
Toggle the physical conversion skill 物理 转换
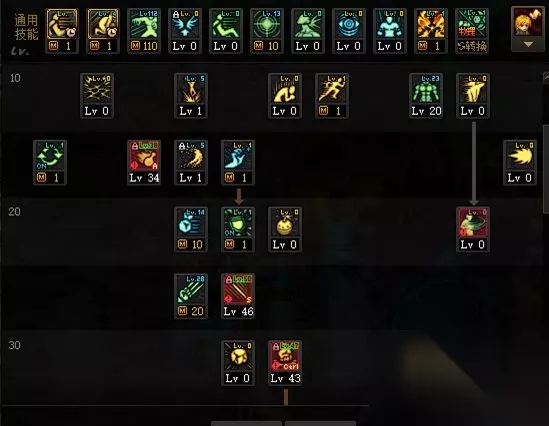tap(472, 31)
